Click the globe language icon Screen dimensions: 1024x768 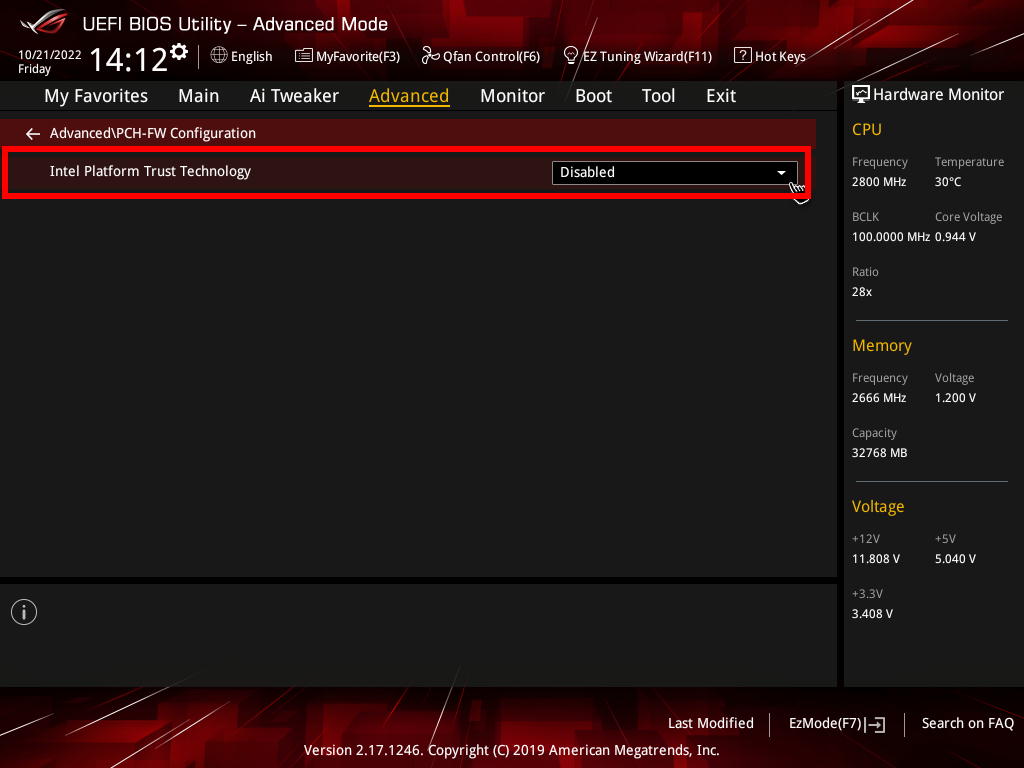click(x=219, y=56)
